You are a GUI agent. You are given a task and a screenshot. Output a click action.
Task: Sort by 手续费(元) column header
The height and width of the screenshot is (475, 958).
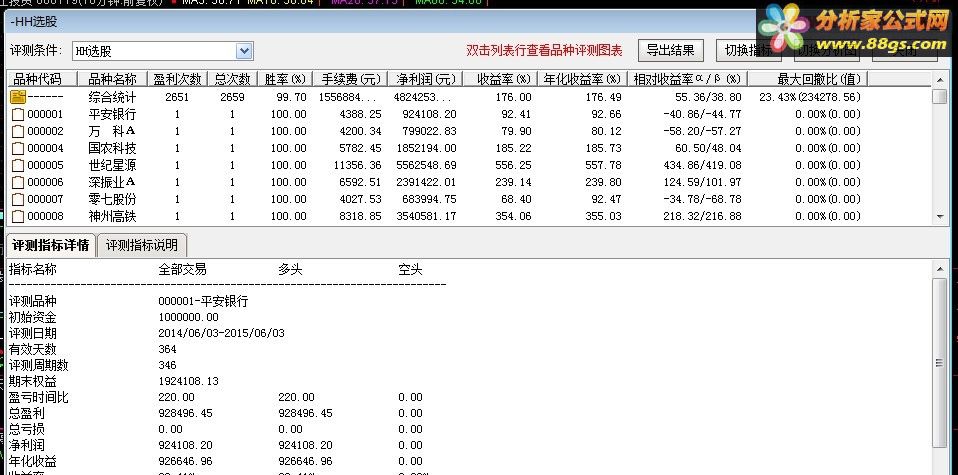tap(350, 79)
